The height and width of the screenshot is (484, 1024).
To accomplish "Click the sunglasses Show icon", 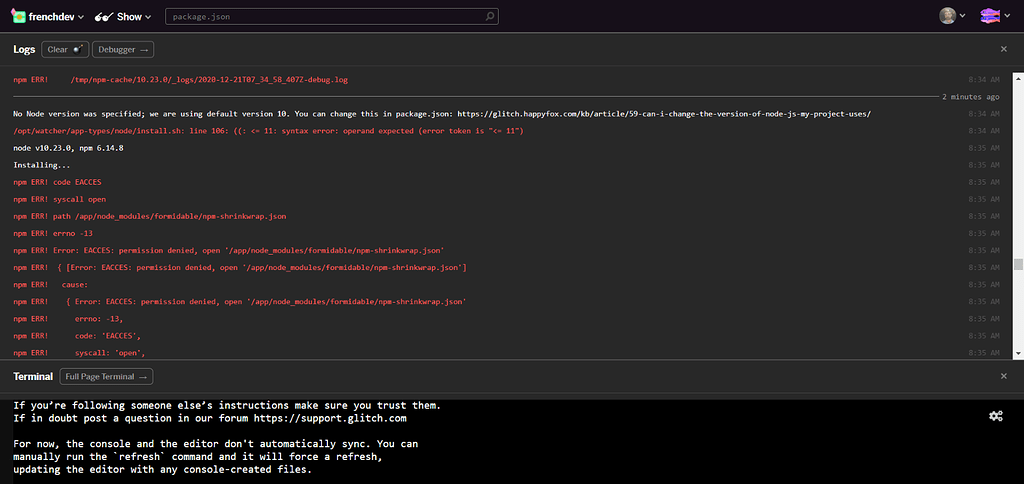I will [103, 17].
